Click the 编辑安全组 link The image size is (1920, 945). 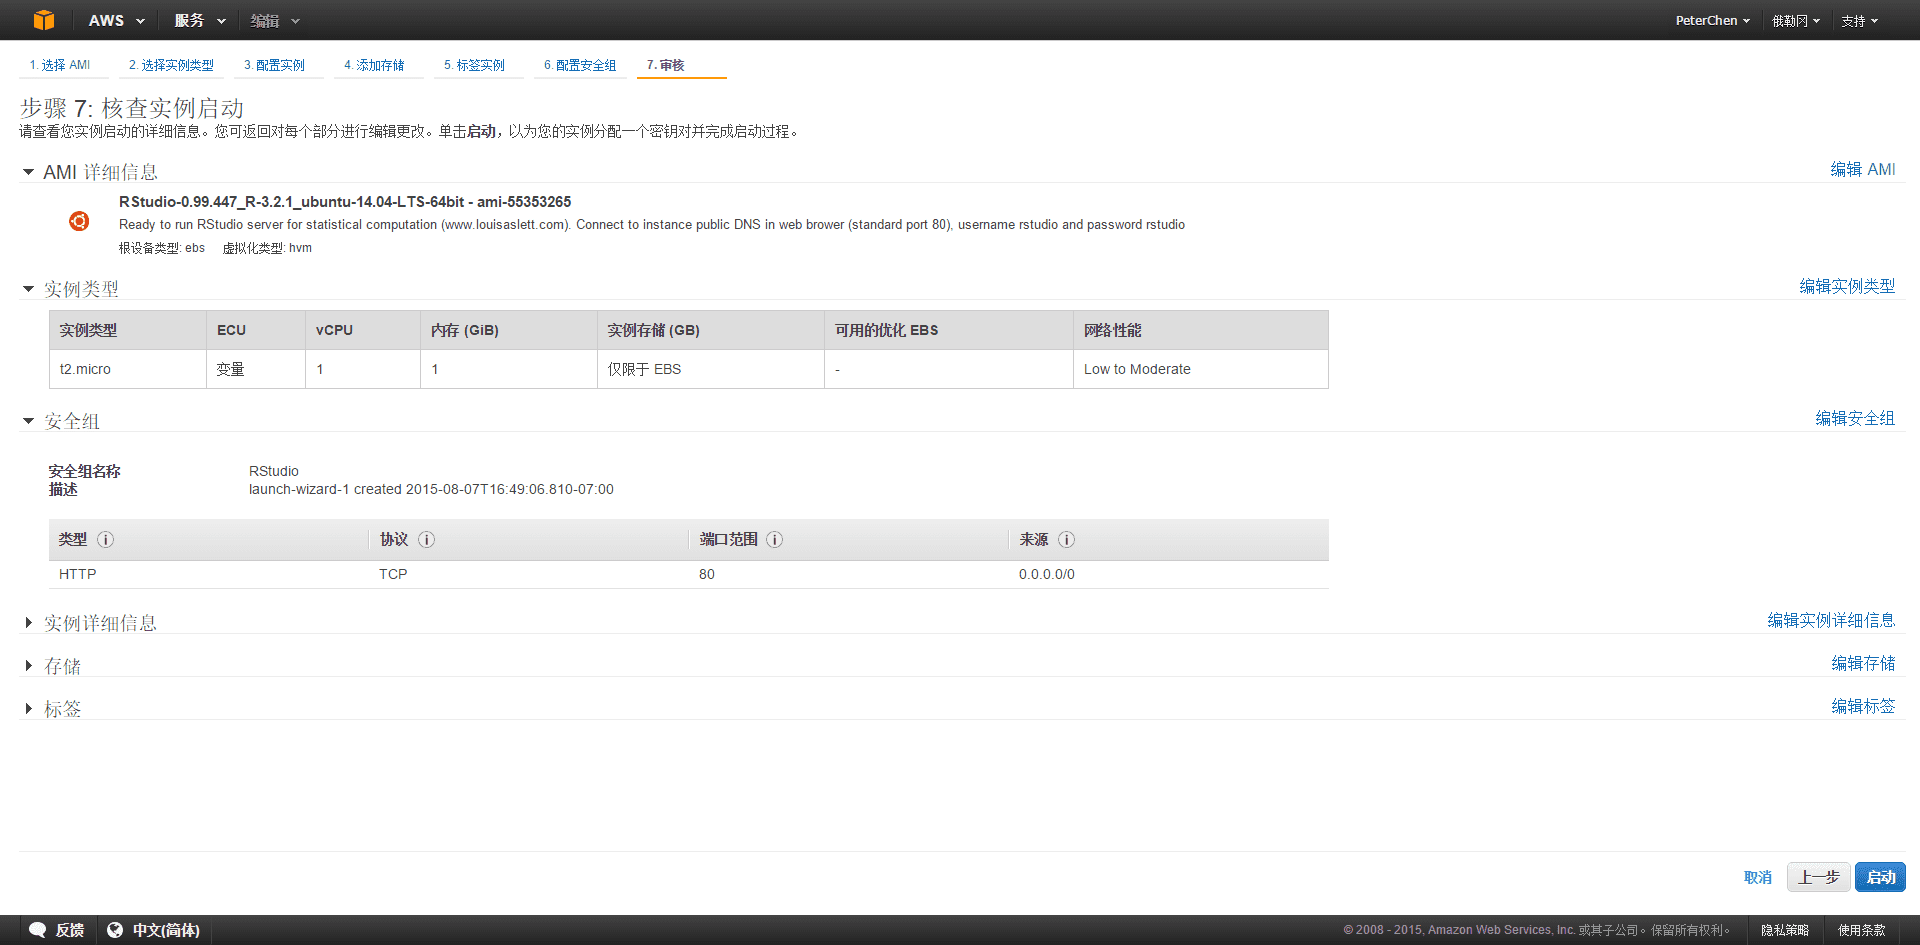click(1855, 418)
